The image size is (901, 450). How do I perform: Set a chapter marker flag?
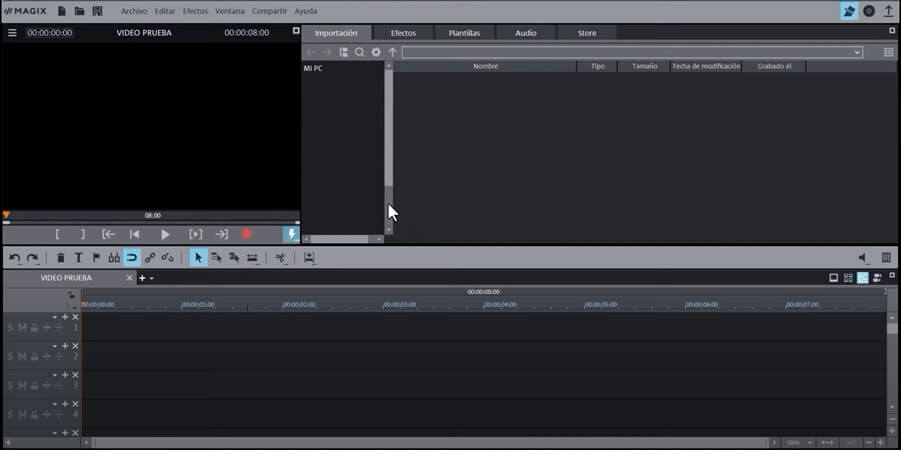[x=96, y=258]
